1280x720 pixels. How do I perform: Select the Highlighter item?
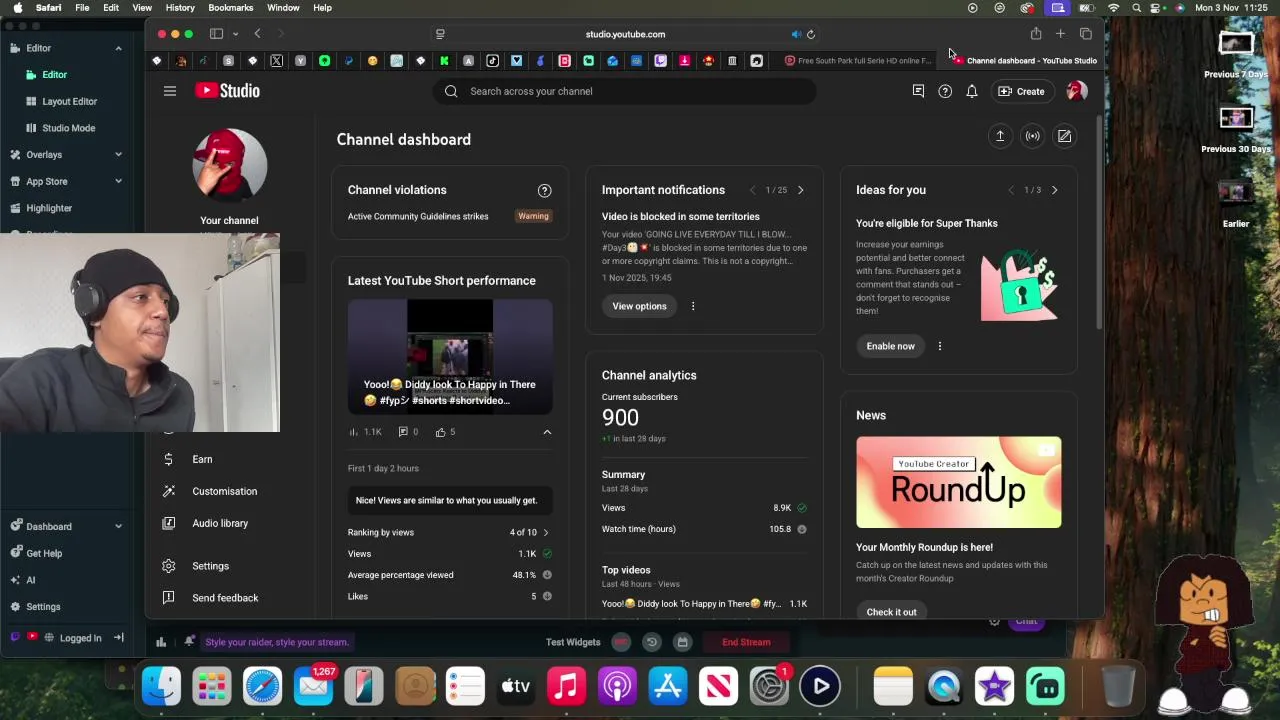[49, 208]
